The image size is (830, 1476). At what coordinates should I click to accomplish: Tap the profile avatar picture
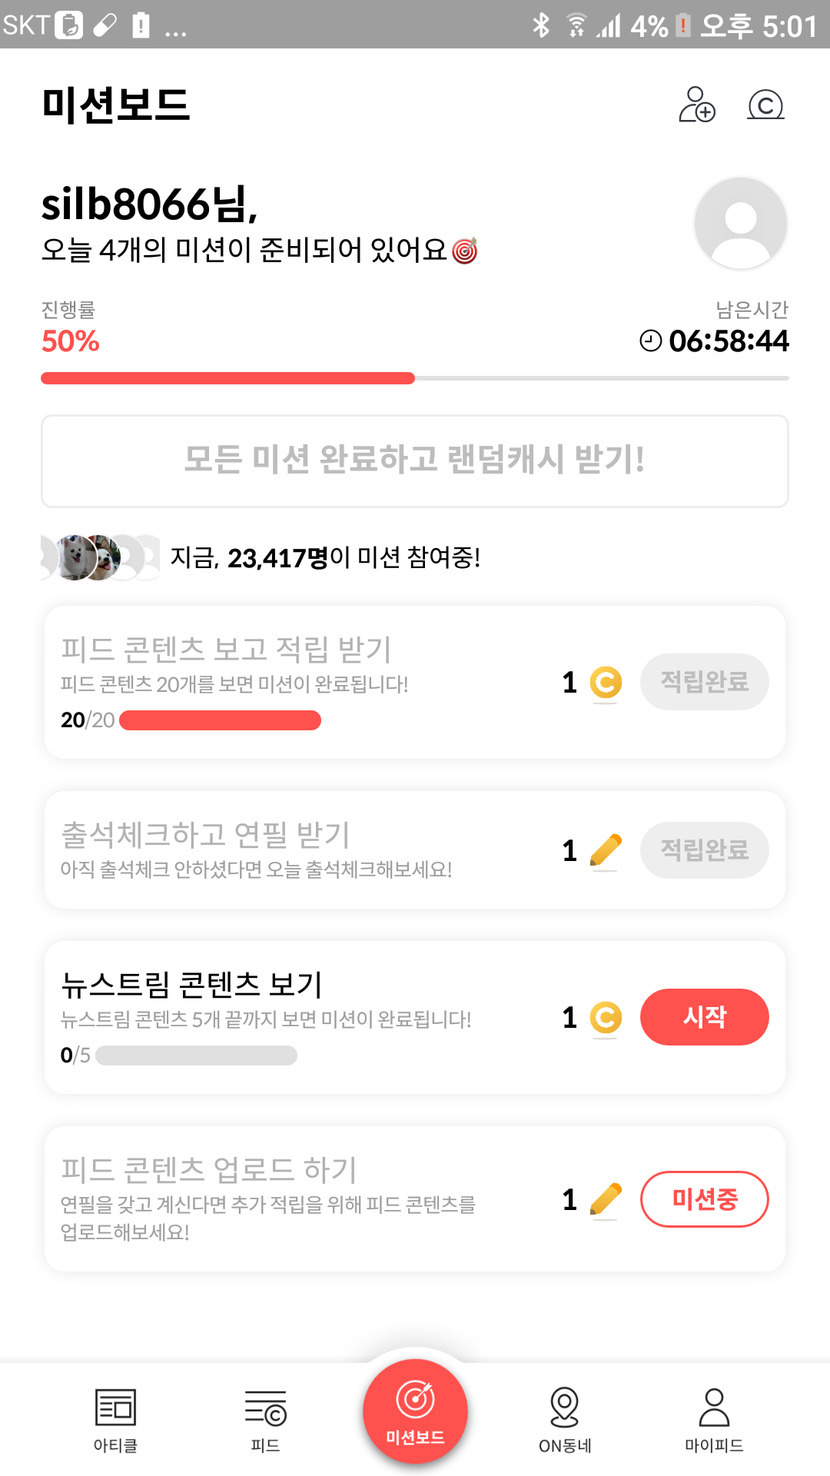coord(740,223)
